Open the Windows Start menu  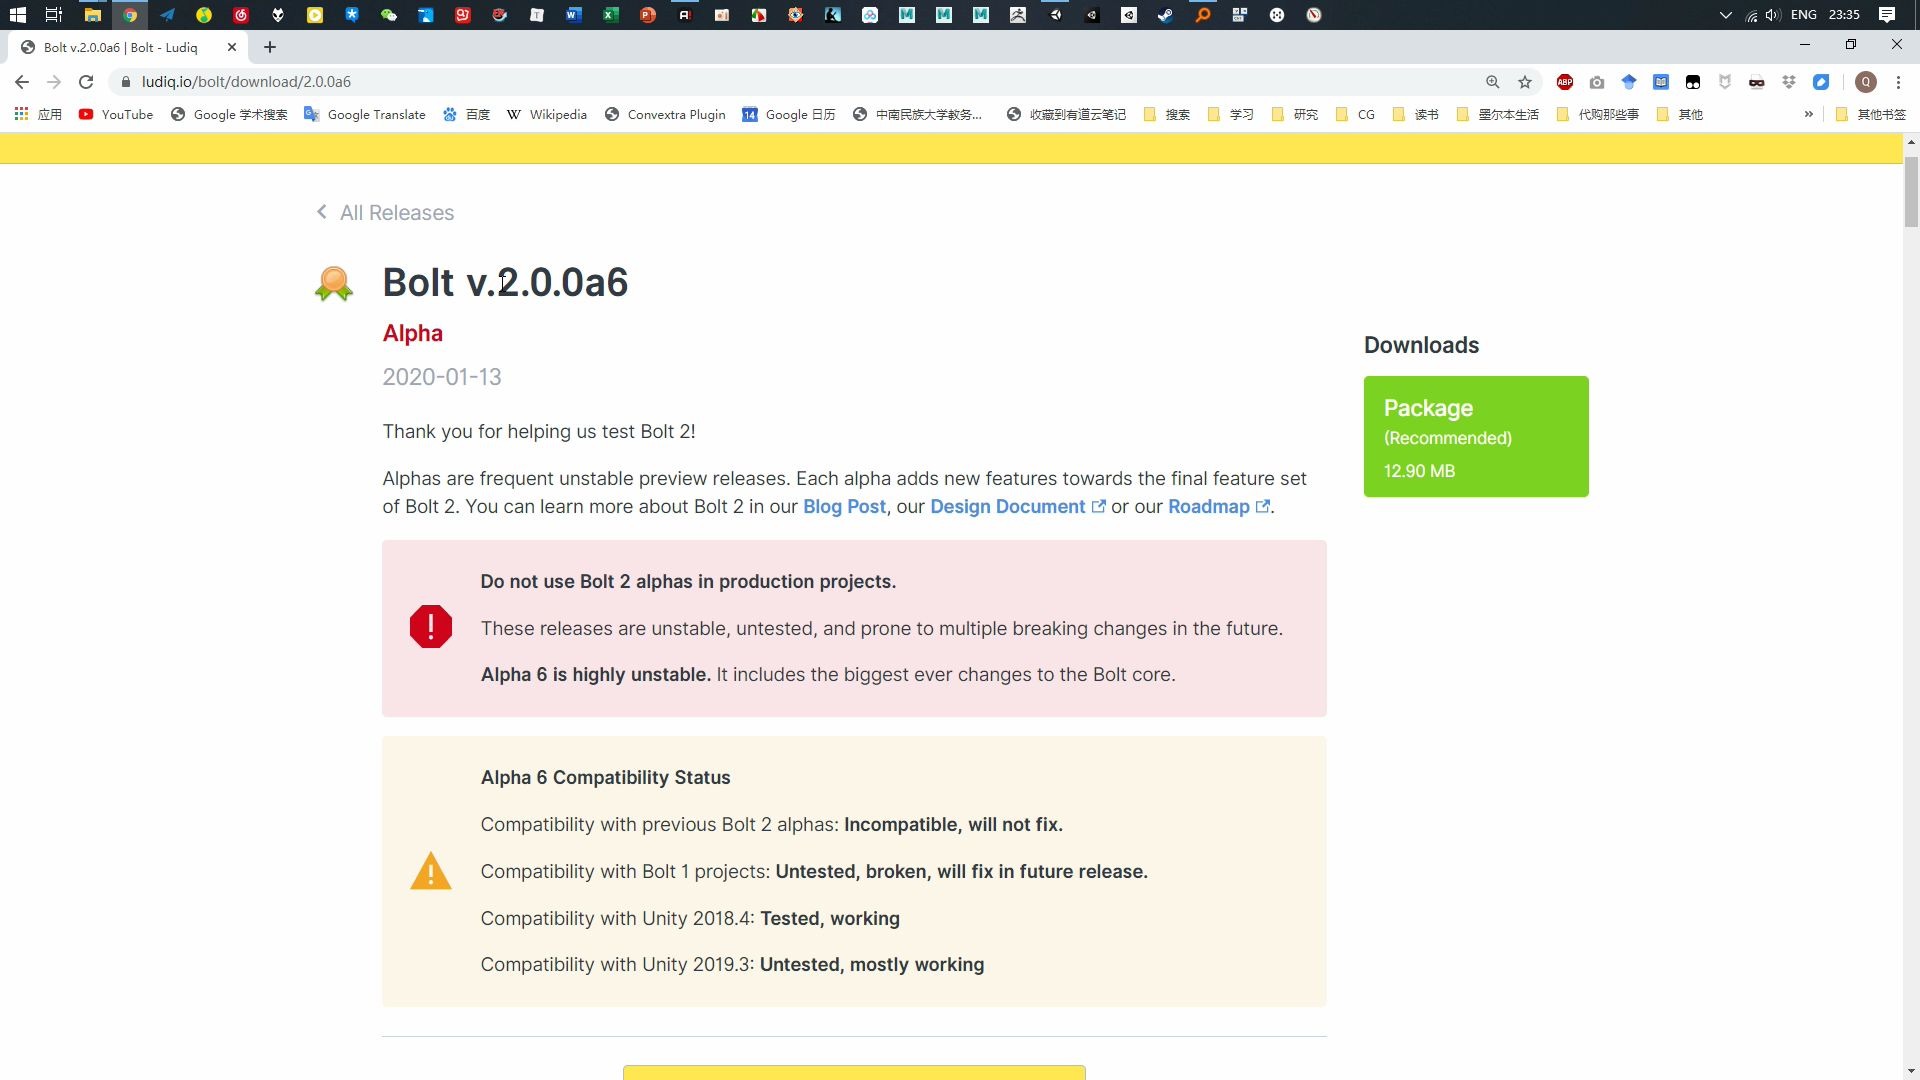[x=17, y=15]
